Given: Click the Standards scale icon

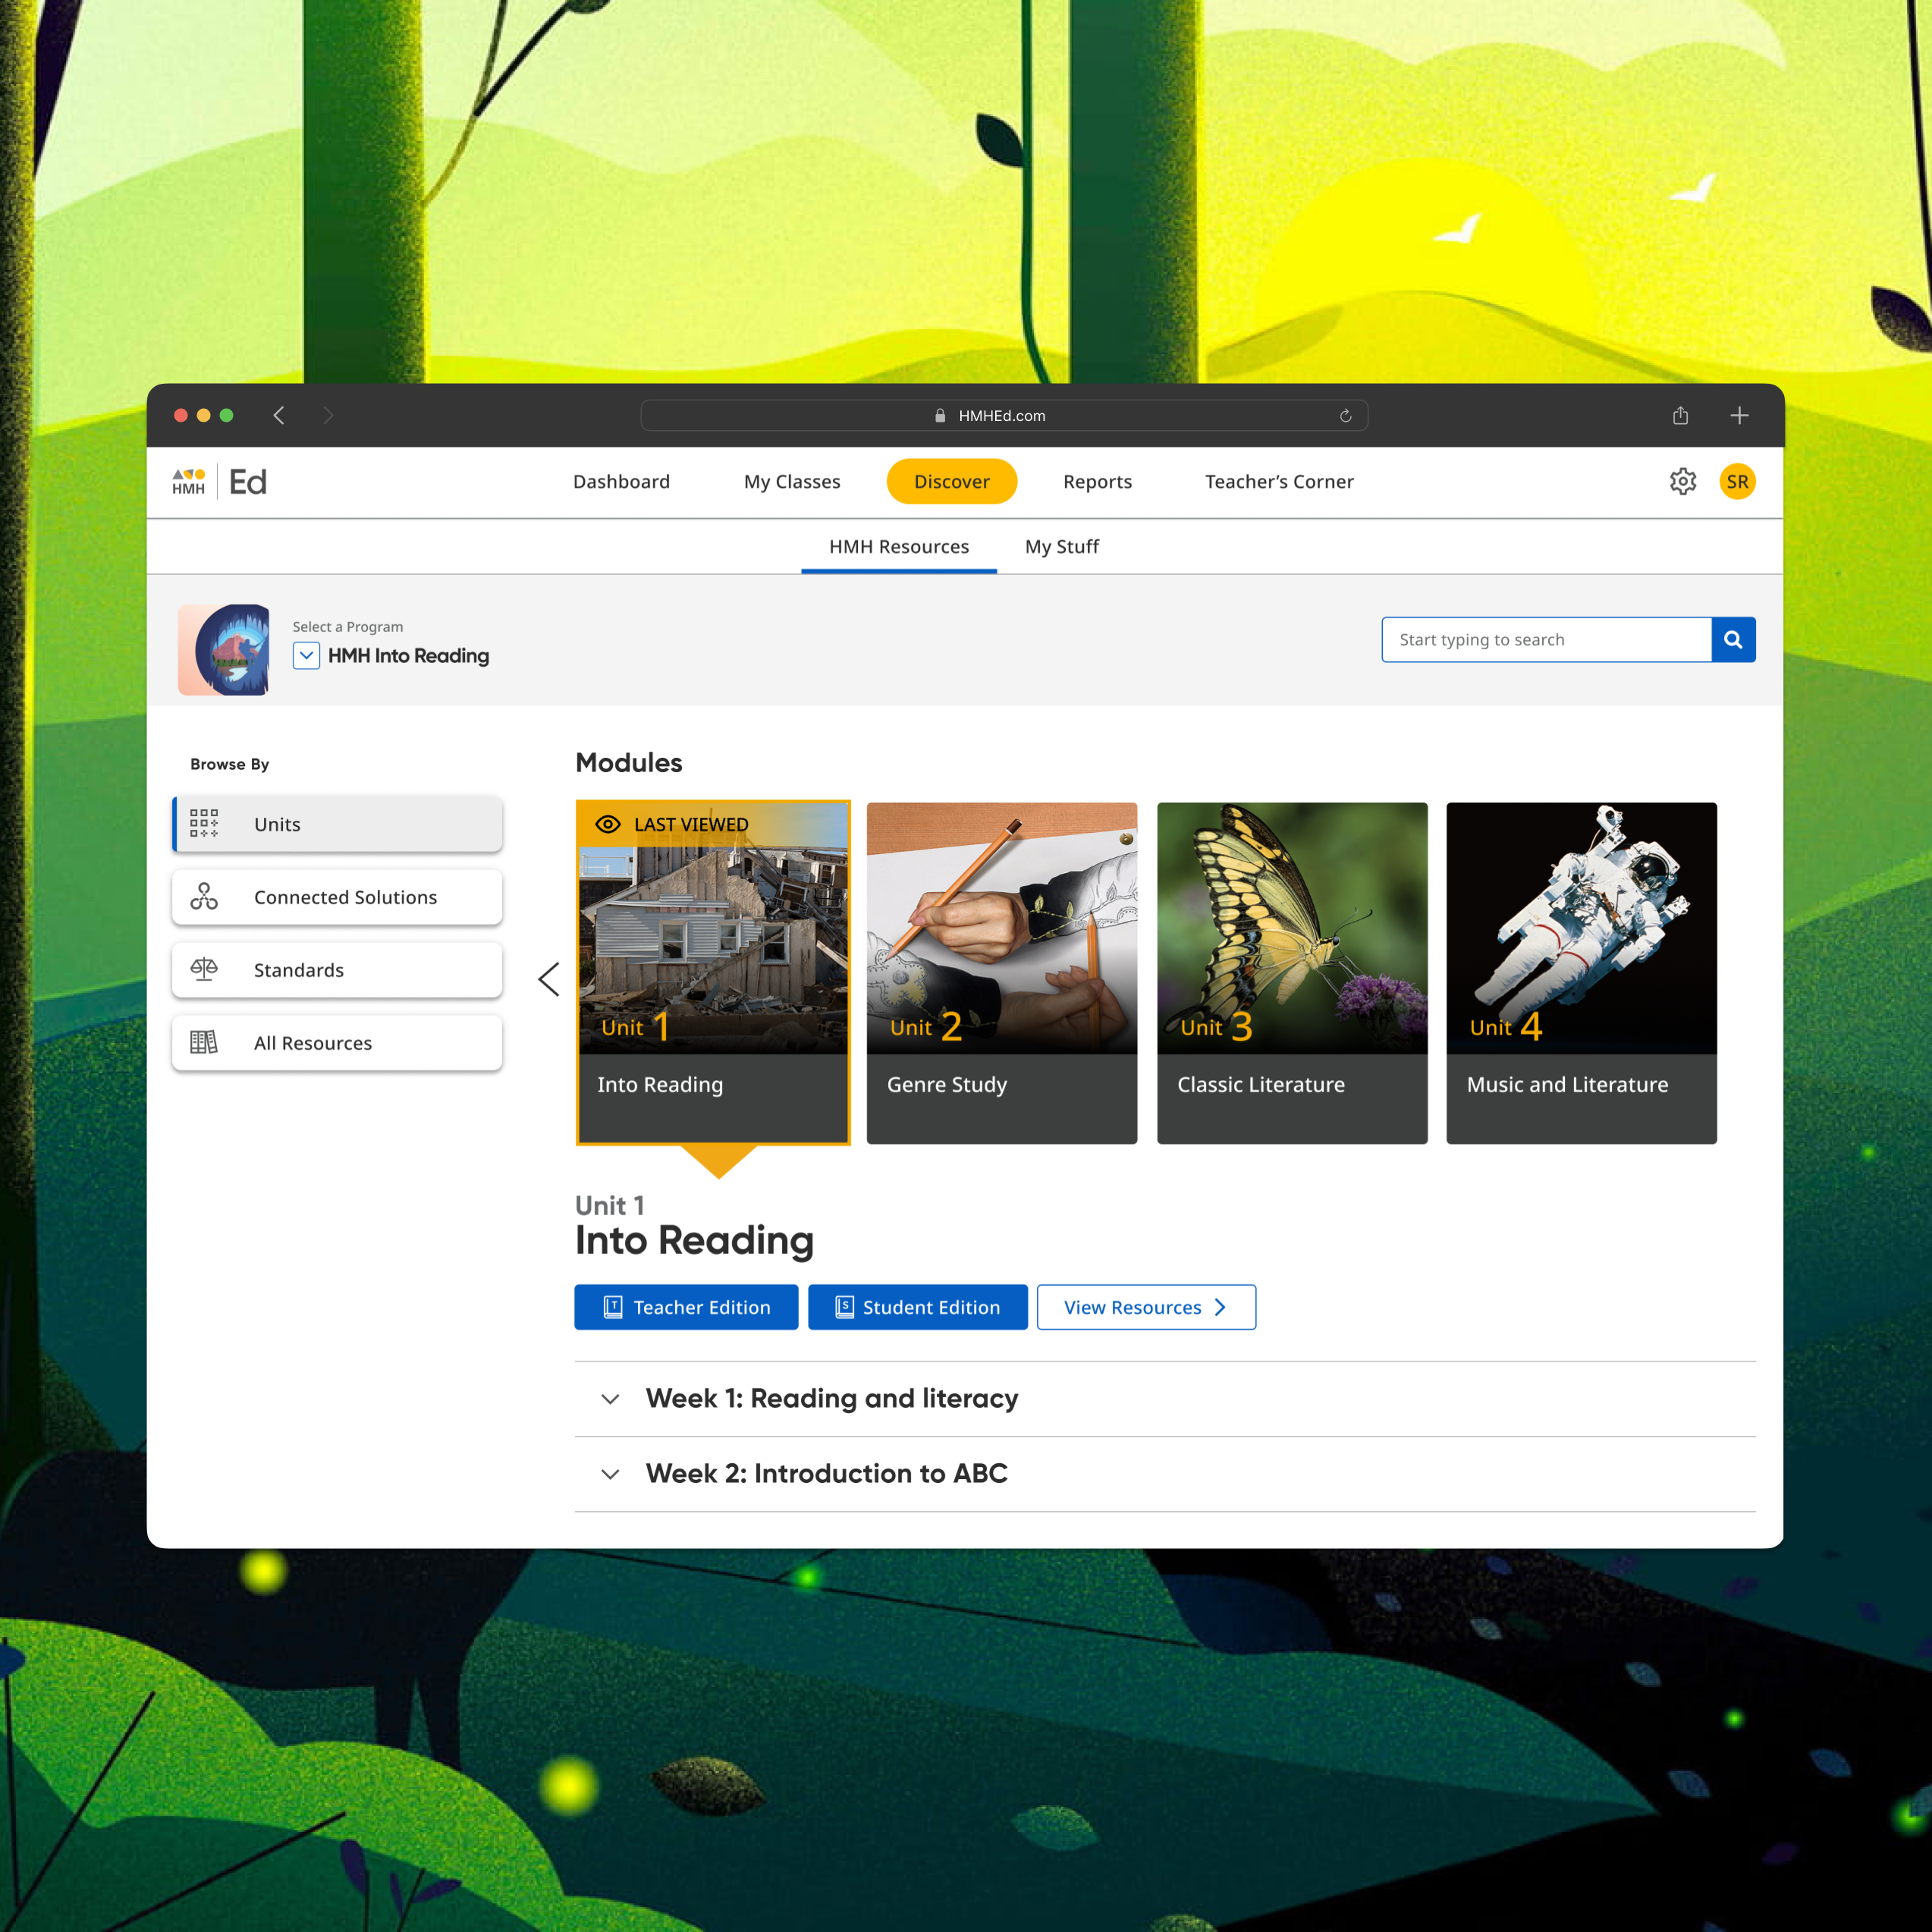Looking at the screenshot, I should pyautogui.click(x=204, y=970).
